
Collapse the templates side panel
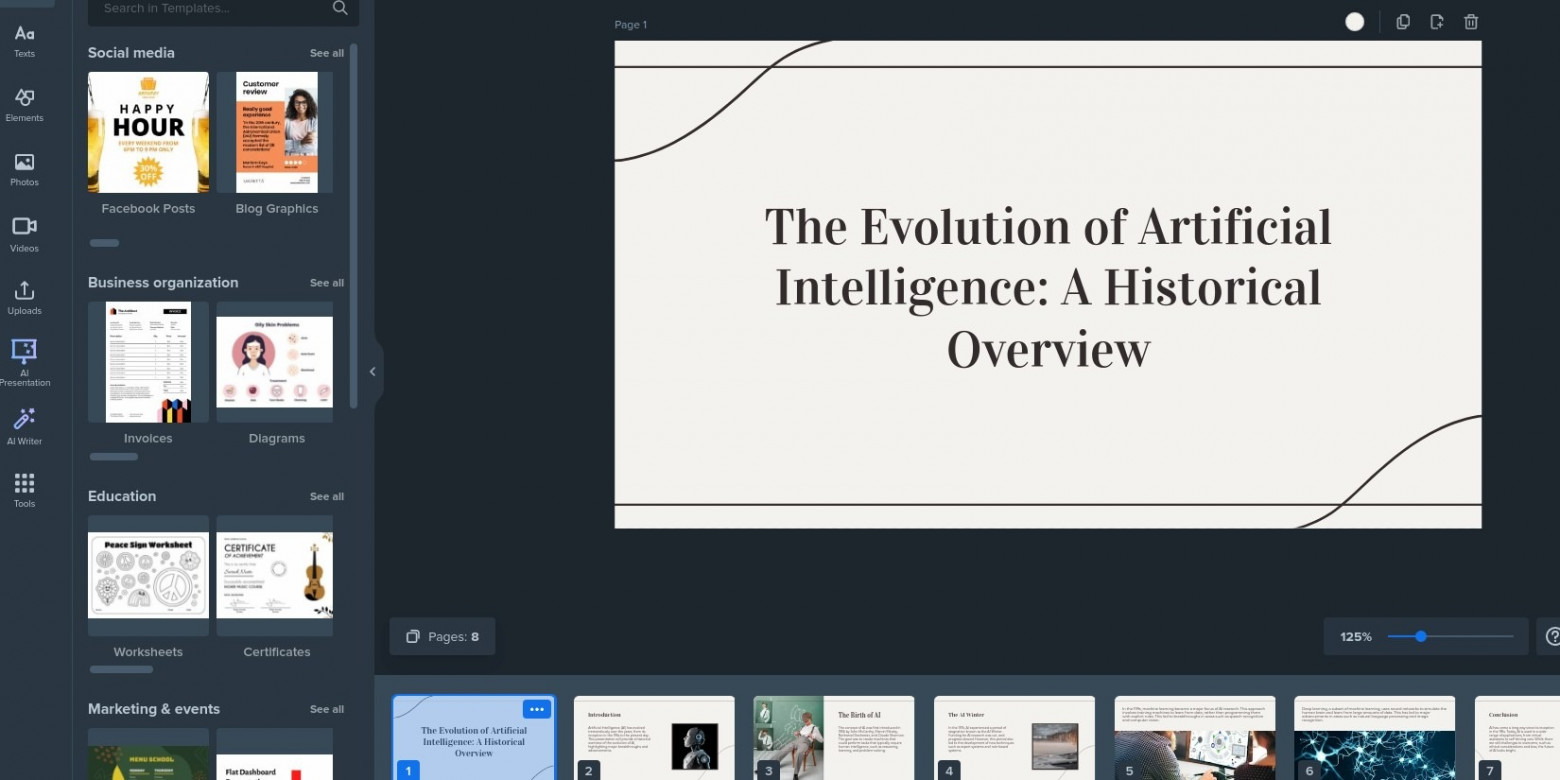coord(372,372)
